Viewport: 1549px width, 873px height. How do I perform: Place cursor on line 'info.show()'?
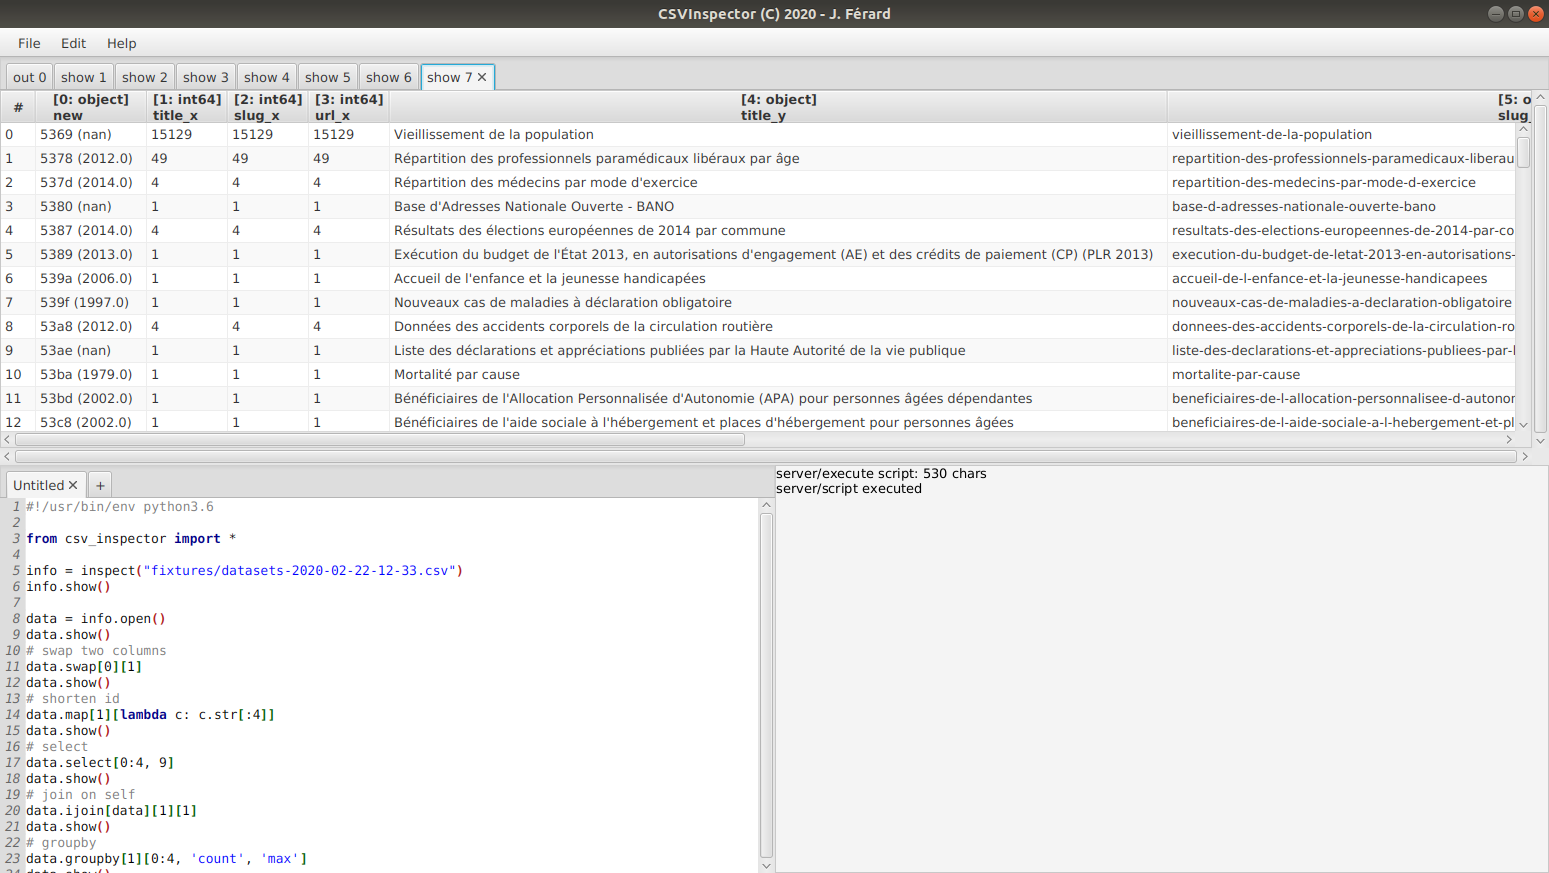tap(68, 587)
